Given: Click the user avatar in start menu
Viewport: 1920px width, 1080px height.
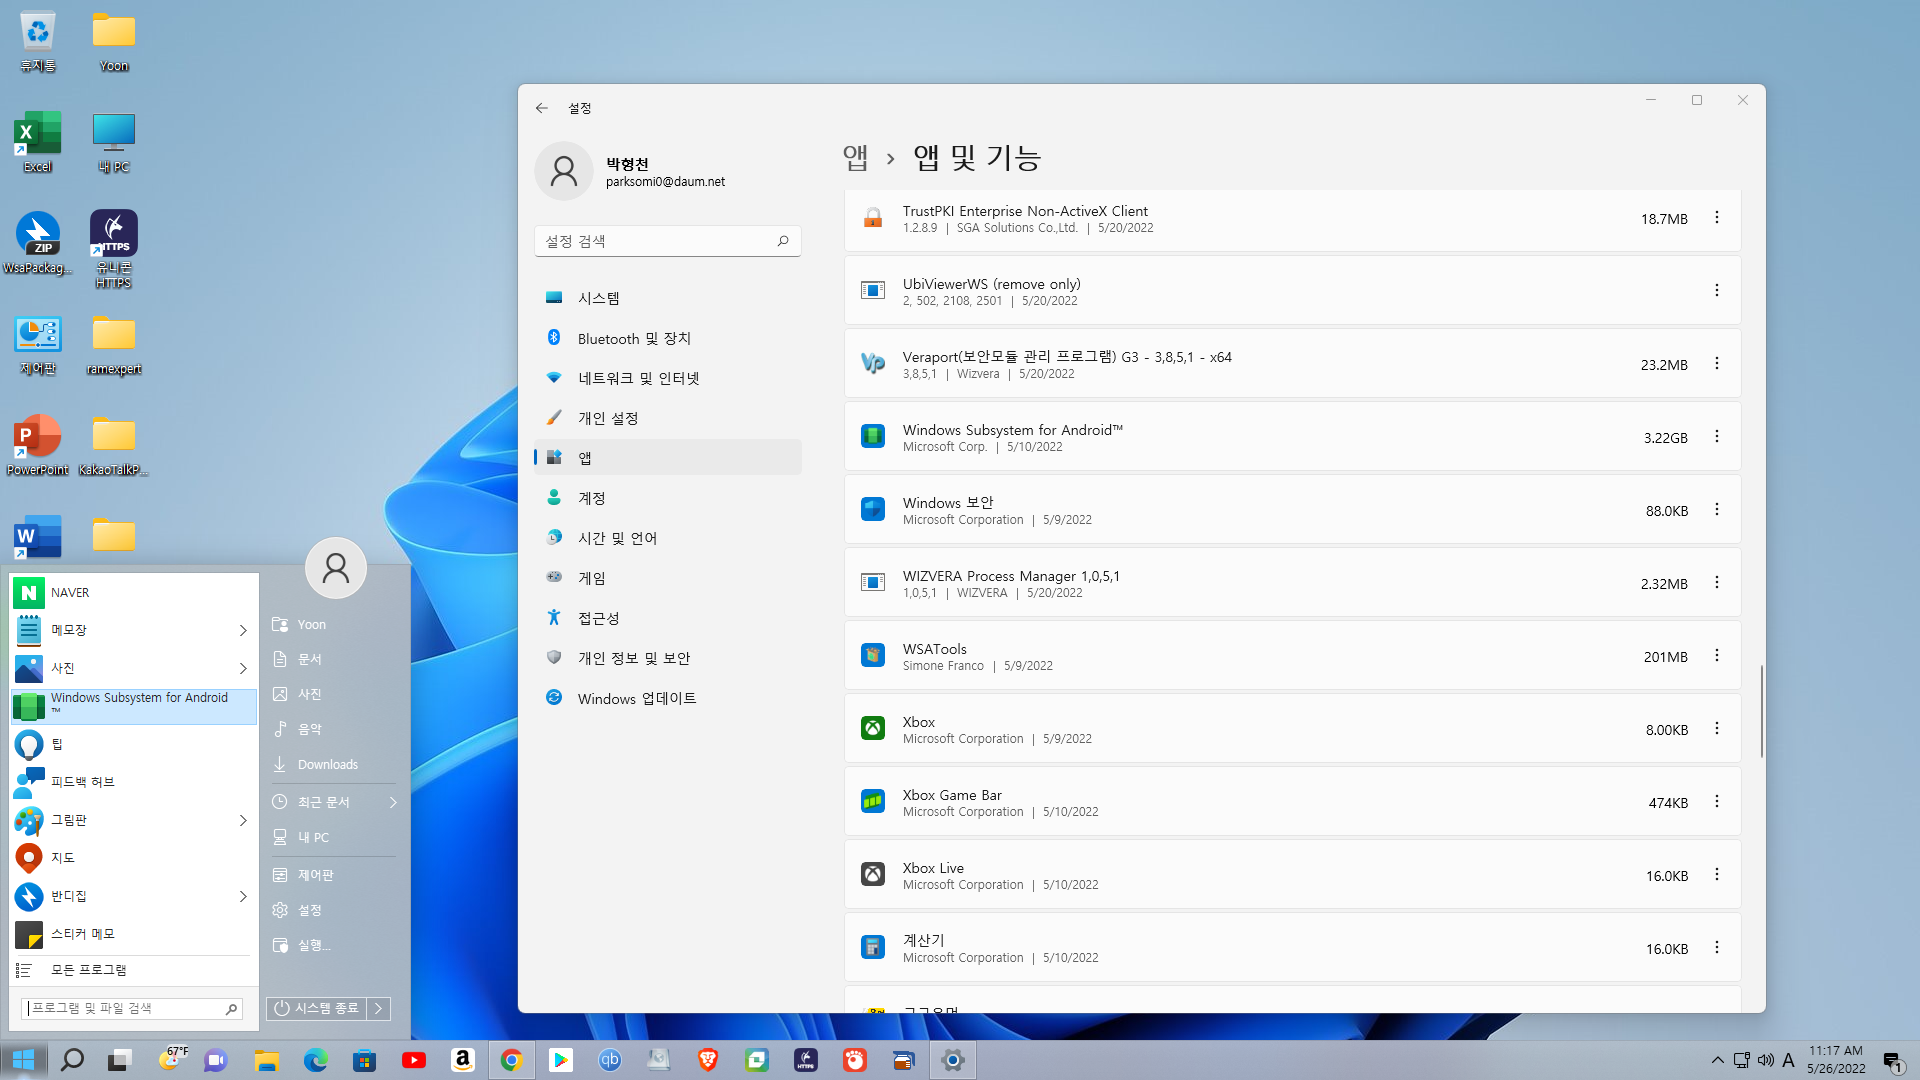Looking at the screenshot, I should point(336,568).
